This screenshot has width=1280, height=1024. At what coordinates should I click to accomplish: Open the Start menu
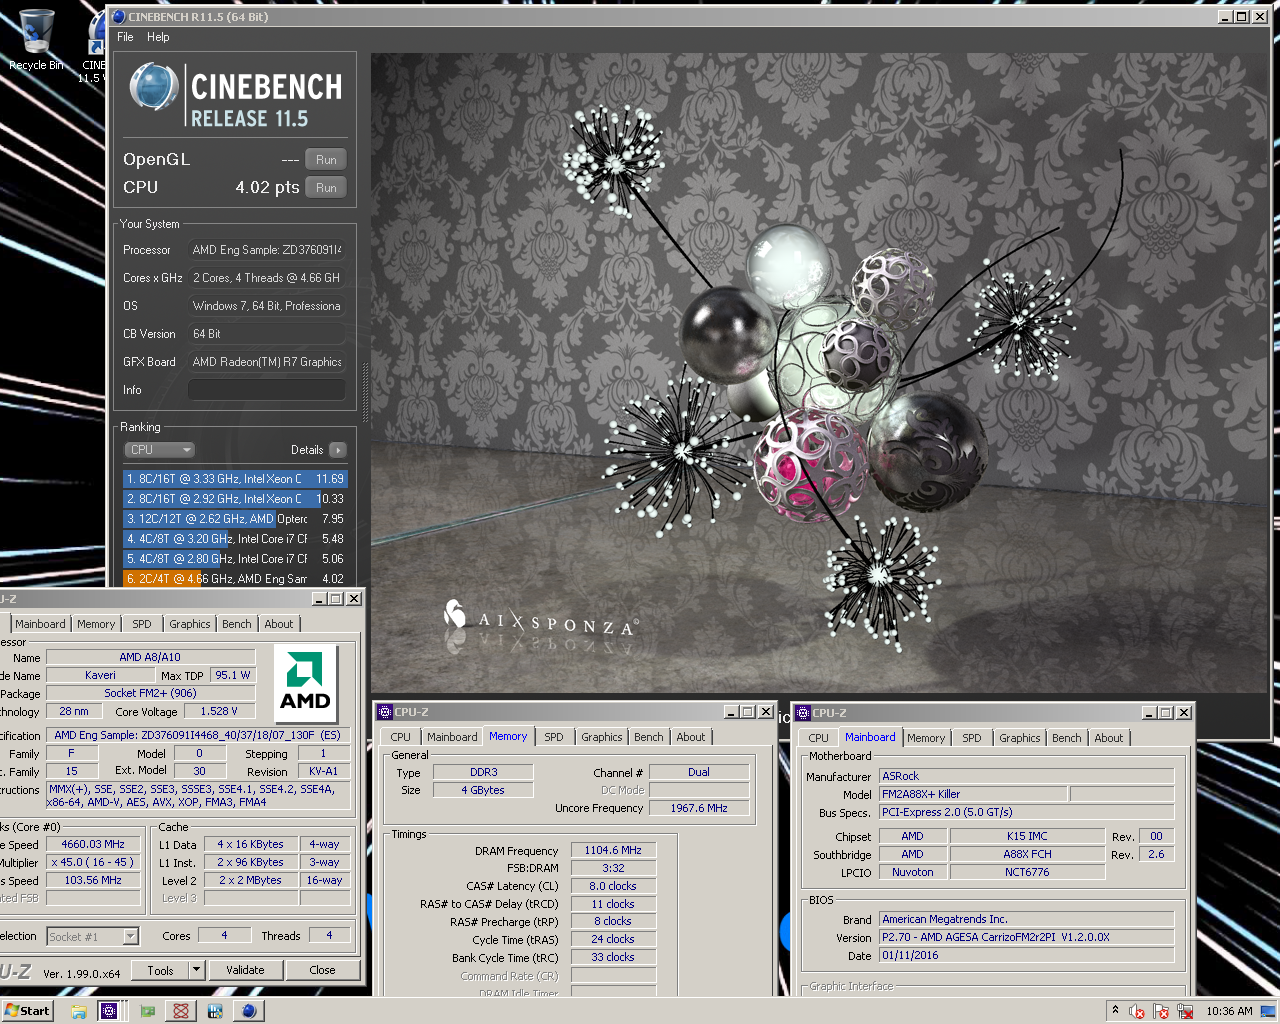27,1011
